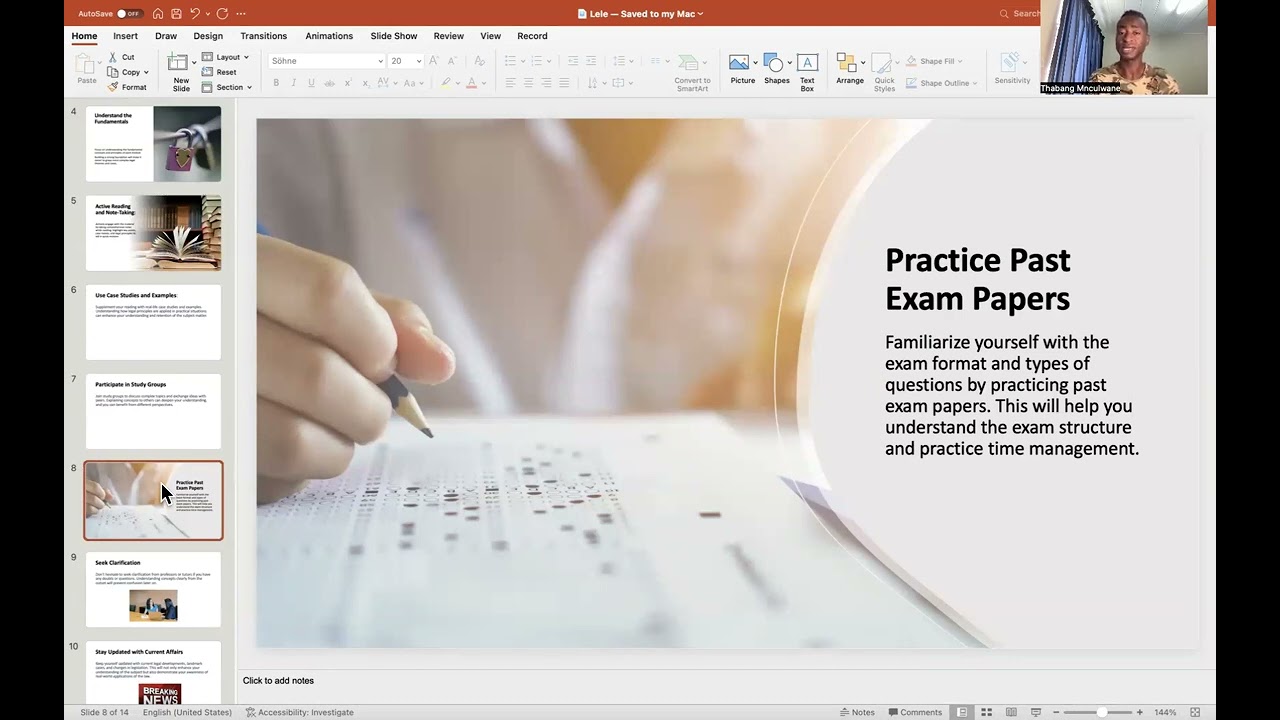1280x720 pixels.
Task: Open the Draw tab
Action: point(166,36)
